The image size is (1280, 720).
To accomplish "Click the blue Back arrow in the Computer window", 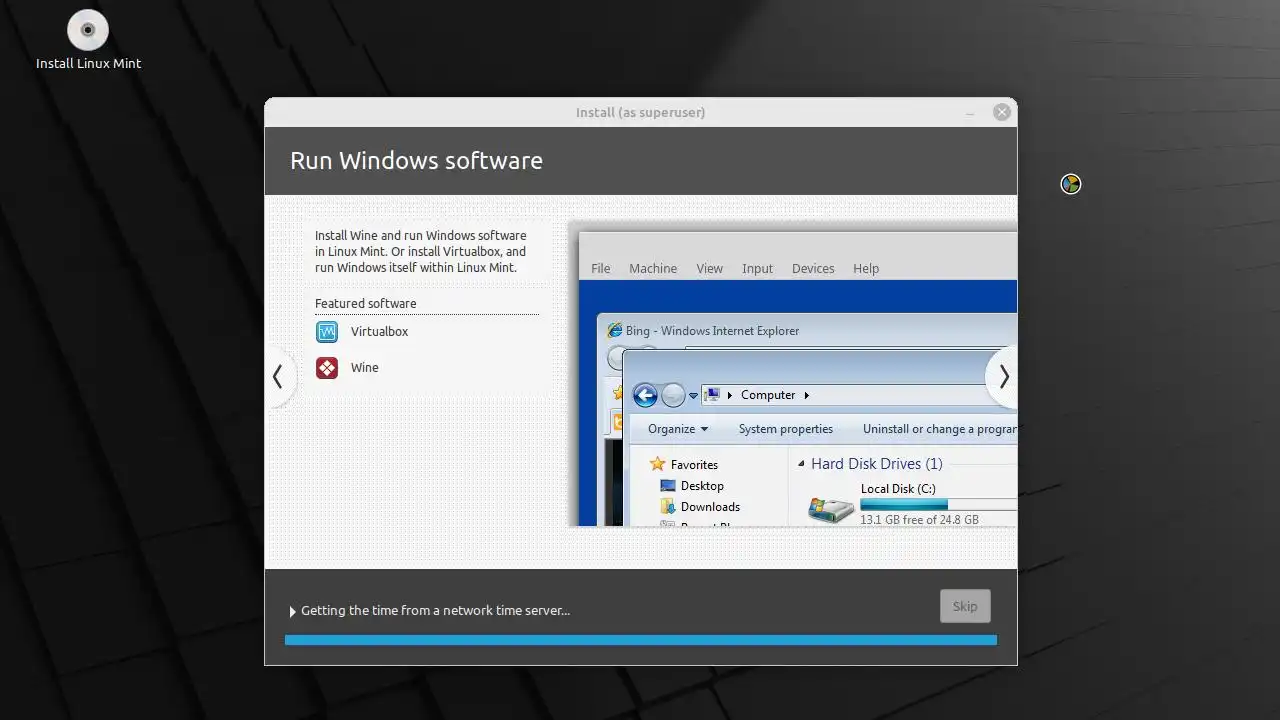I will (x=645, y=395).
